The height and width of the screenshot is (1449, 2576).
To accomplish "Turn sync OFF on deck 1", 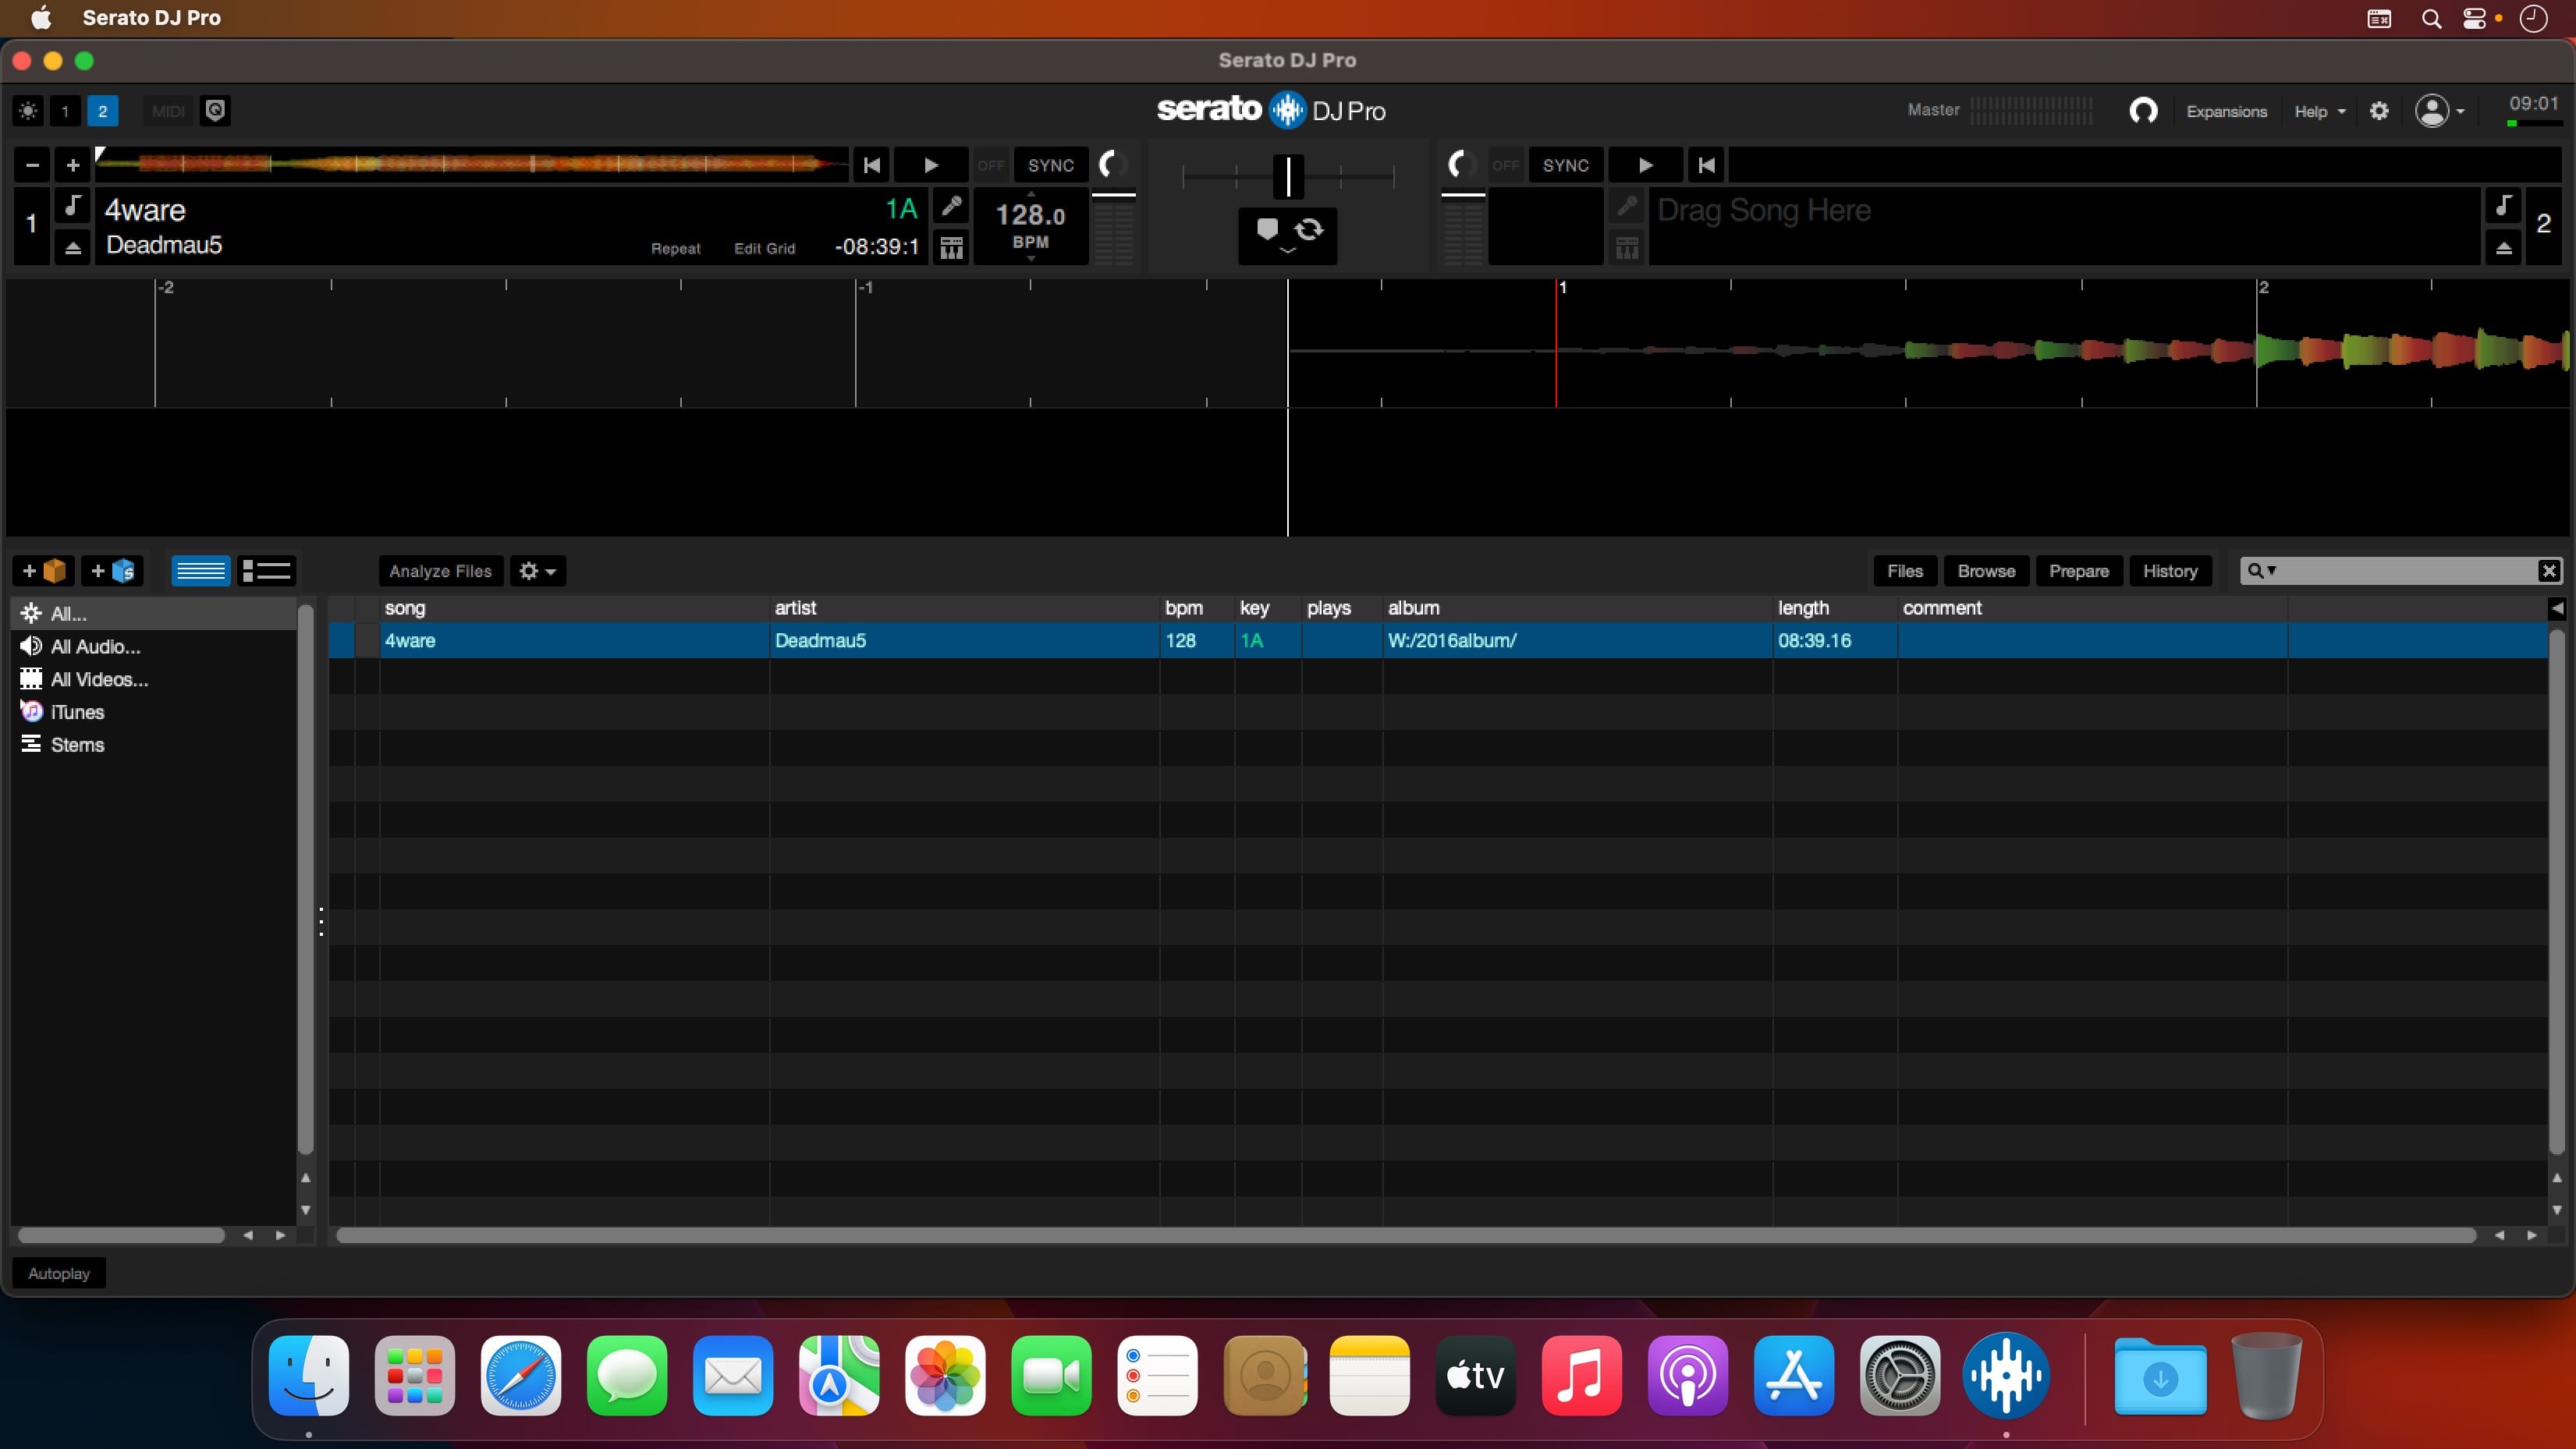I will click(x=991, y=165).
